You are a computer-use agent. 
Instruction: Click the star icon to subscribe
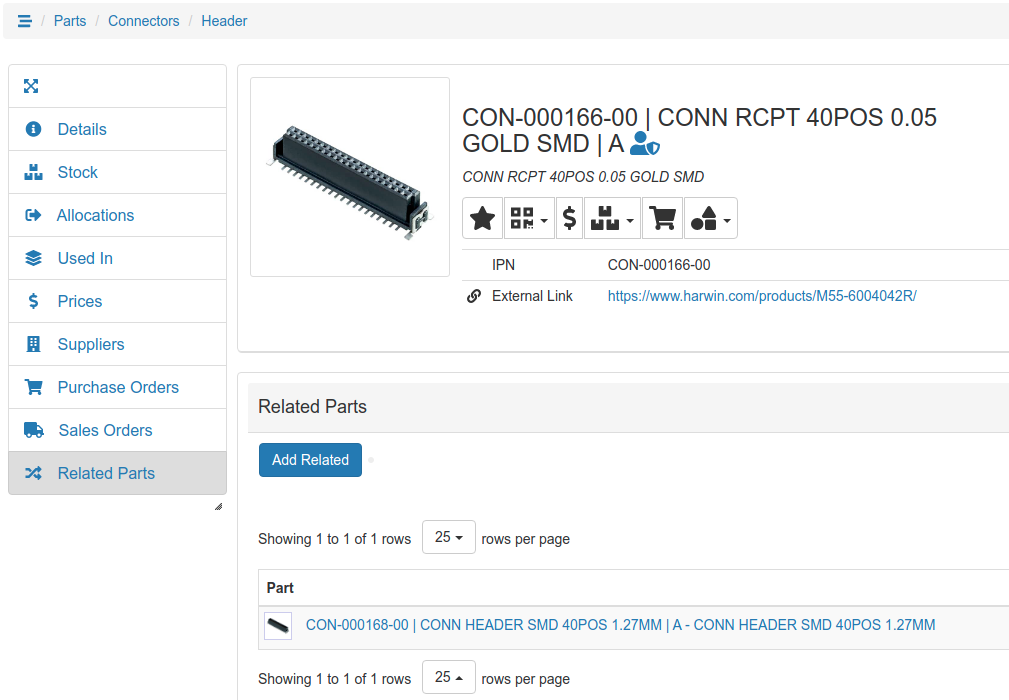(x=483, y=218)
